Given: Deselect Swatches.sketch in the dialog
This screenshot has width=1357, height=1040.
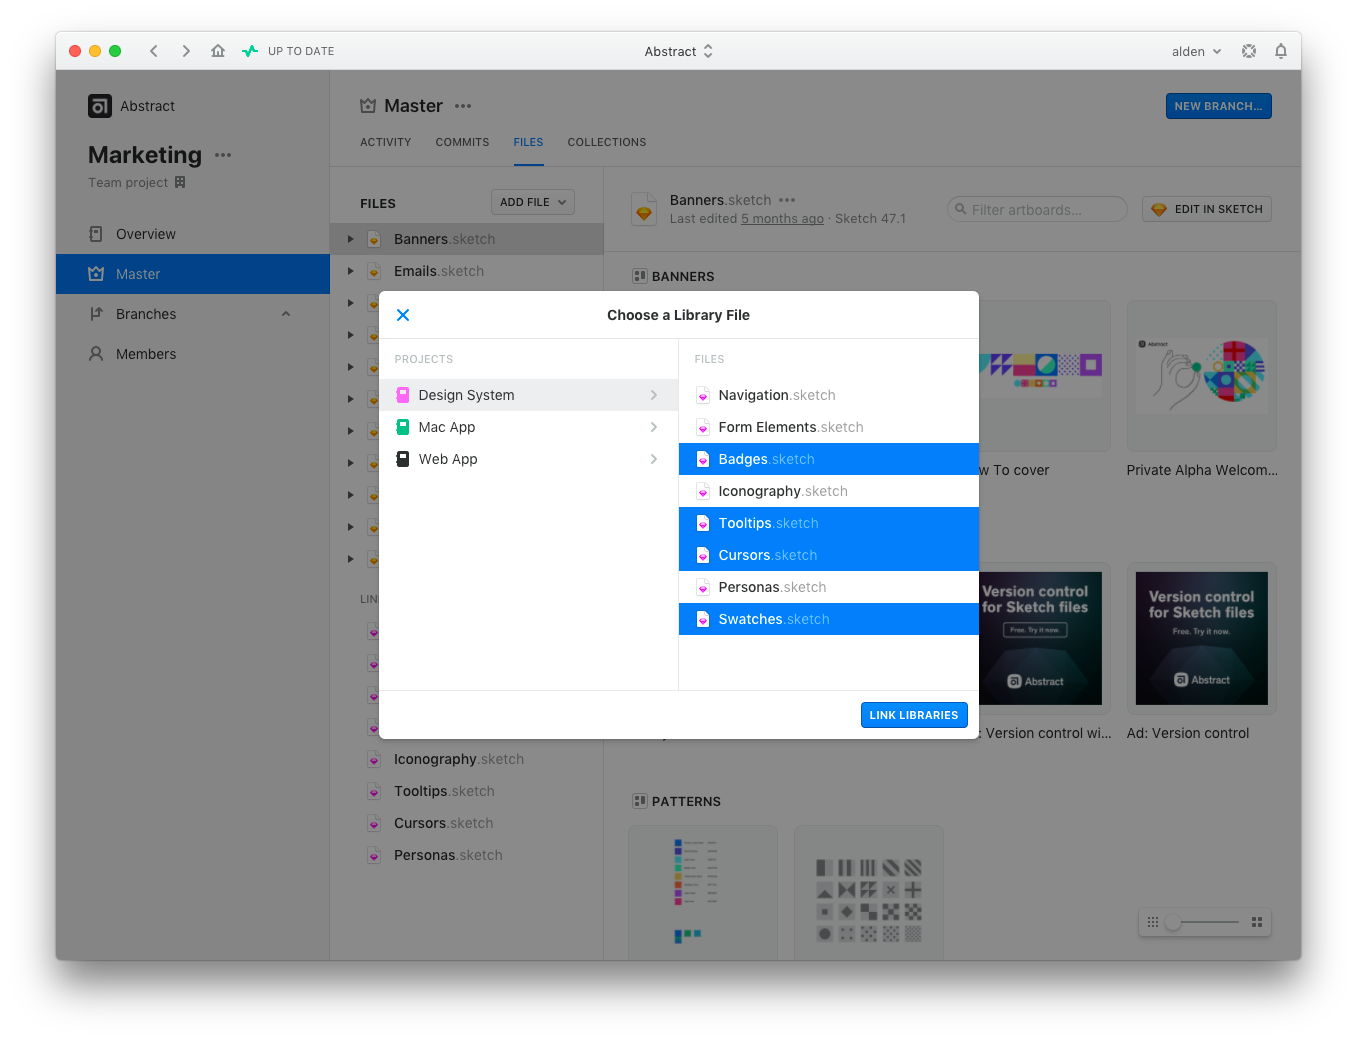Looking at the screenshot, I should tap(828, 619).
